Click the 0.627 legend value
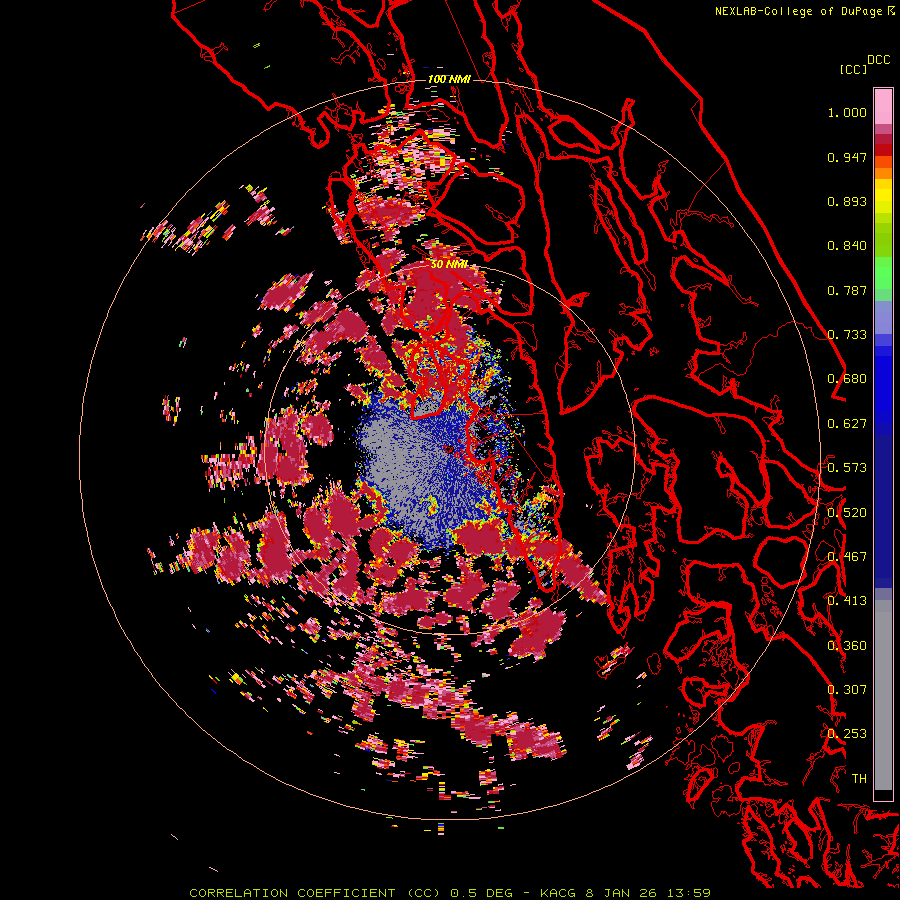 click(847, 424)
